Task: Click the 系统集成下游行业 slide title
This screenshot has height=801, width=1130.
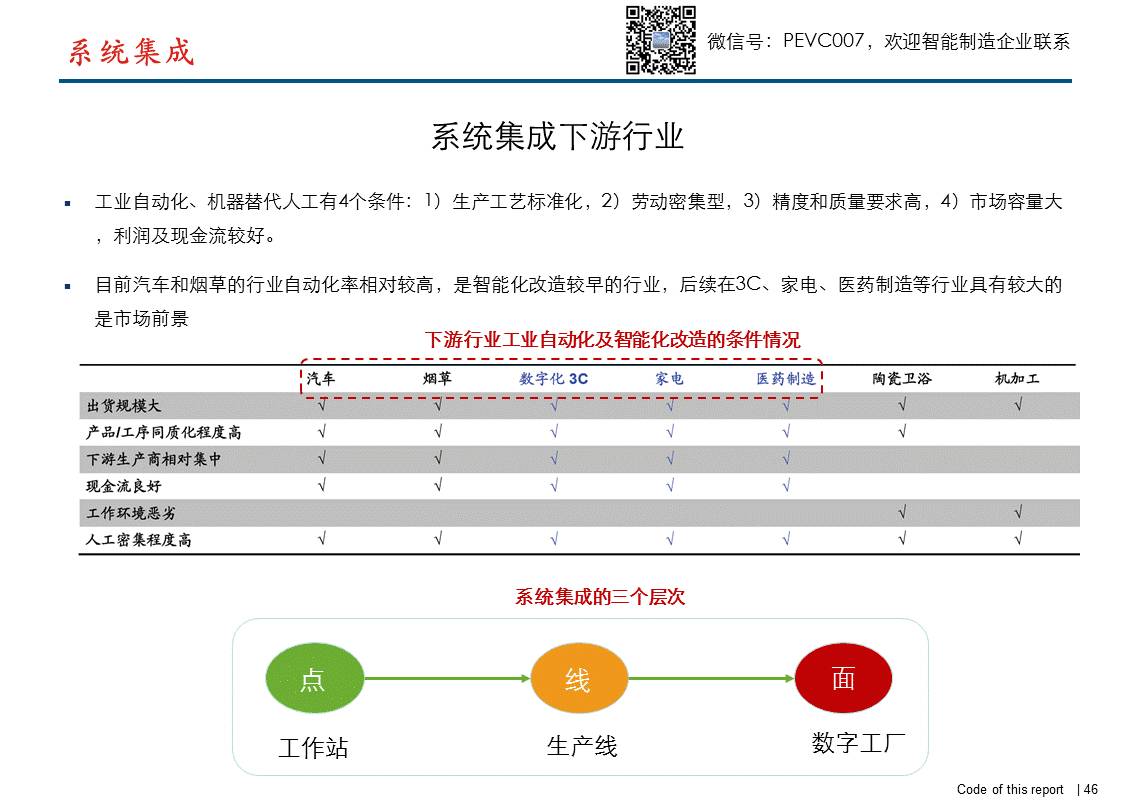Action: 557,137
